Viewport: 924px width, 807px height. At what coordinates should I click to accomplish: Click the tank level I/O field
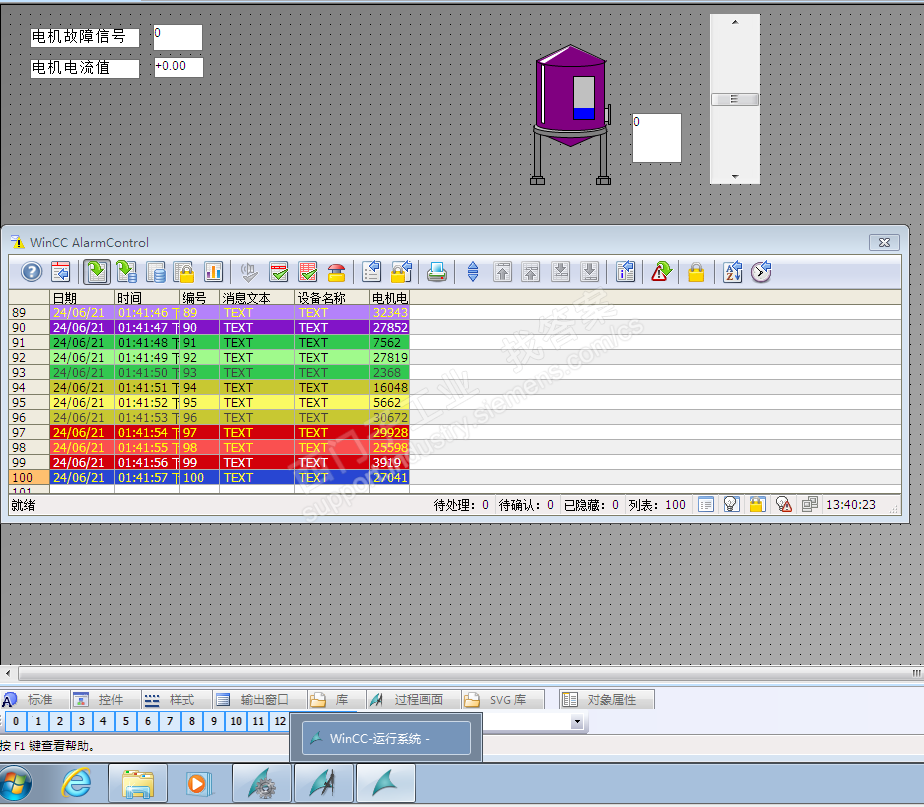[657, 138]
